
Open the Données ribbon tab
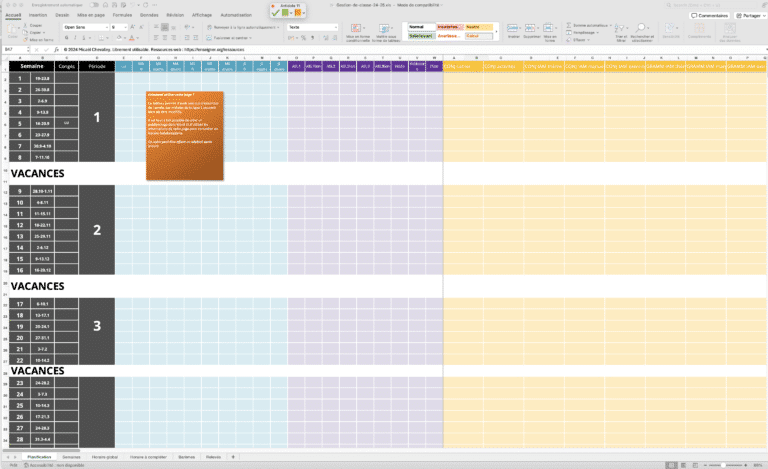149,15
